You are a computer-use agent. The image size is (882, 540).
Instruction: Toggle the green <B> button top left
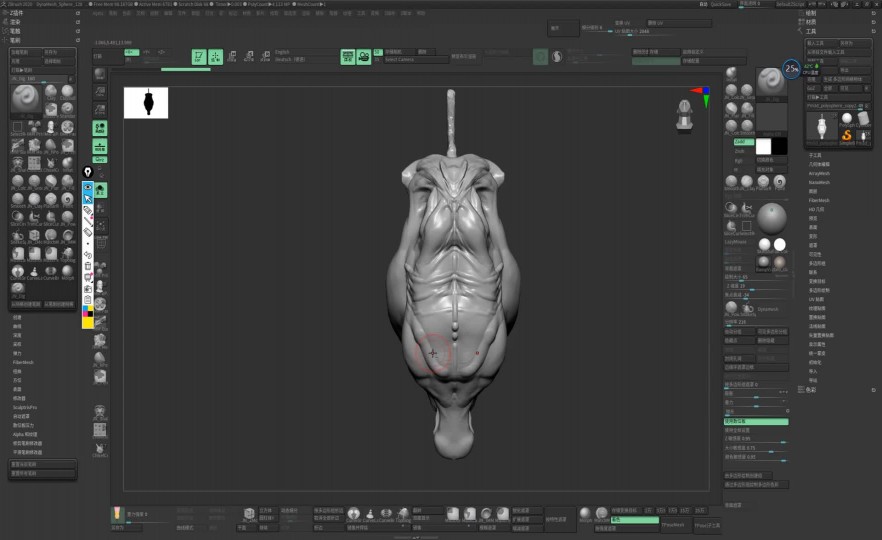click(131, 52)
